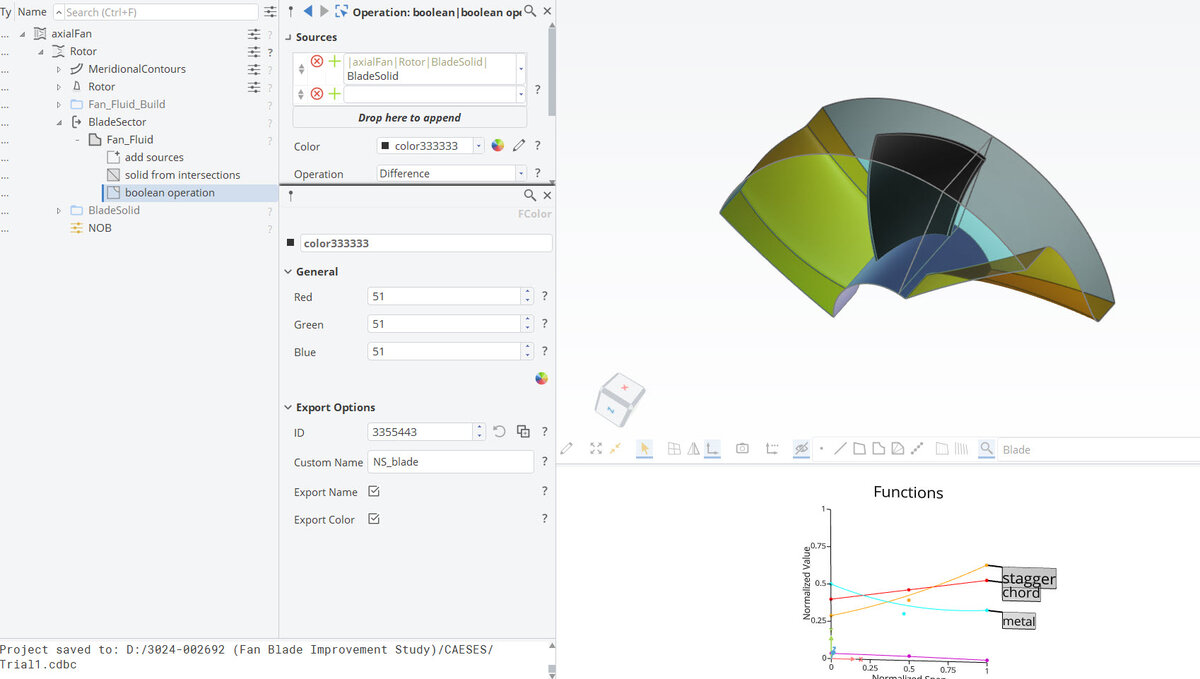This screenshot has width=1200, height=679.
Task: Go forward with grey right arrow
Action: 323,11
